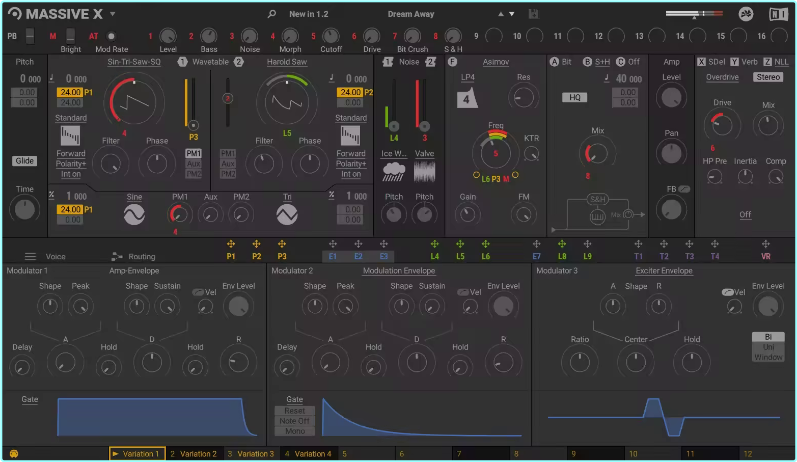Screen dimensions: 797x462
Task: Click oscillator 1 Standard mode thumbnail icon
Action: tap(70, 136)
